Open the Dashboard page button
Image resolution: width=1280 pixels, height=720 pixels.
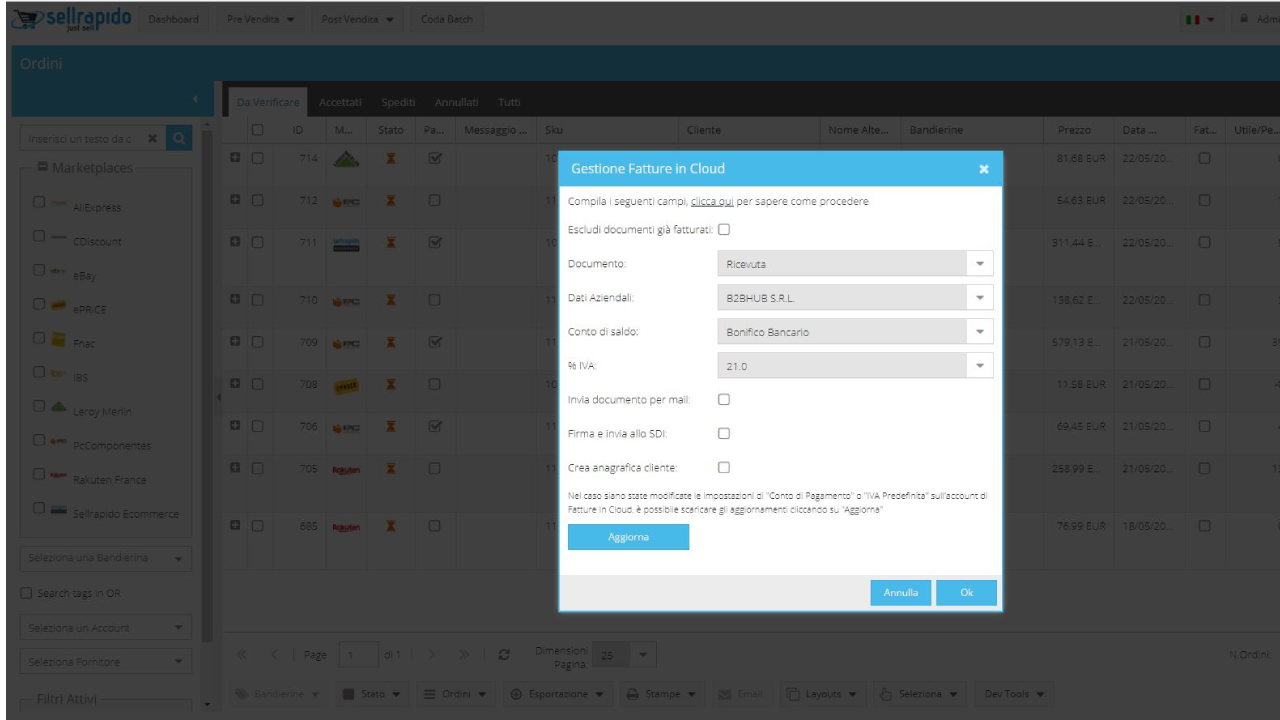[173, 21]
